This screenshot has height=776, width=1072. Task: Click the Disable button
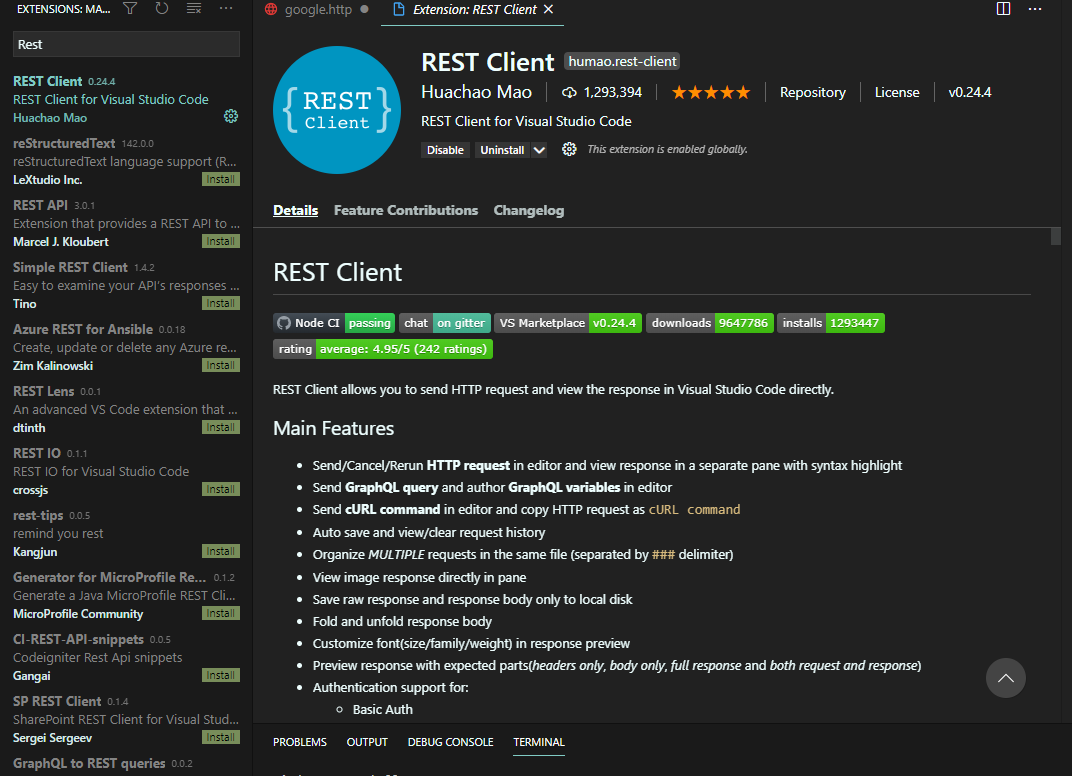pos(445,150)
